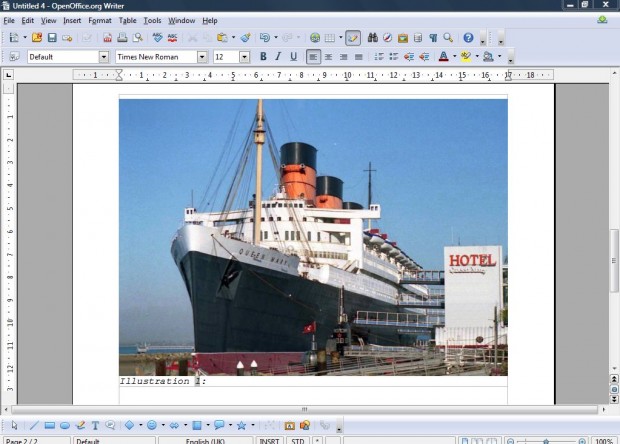Expand the Font Name dropdown
This screenshot has height=444, width=620.
[x=202, y=57]
